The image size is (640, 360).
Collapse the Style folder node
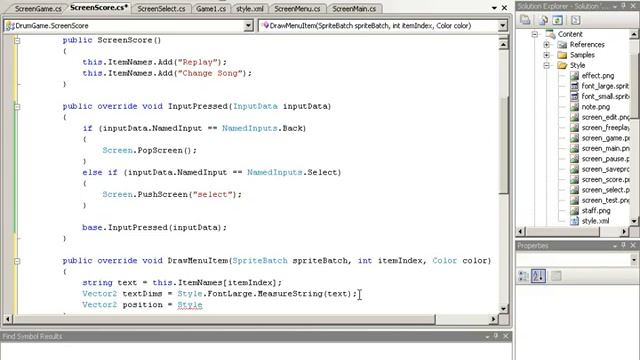click(x=547, y=65)
